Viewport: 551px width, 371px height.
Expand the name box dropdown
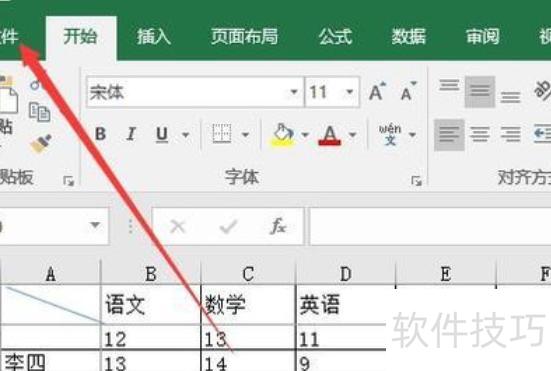tap(95, 225)
